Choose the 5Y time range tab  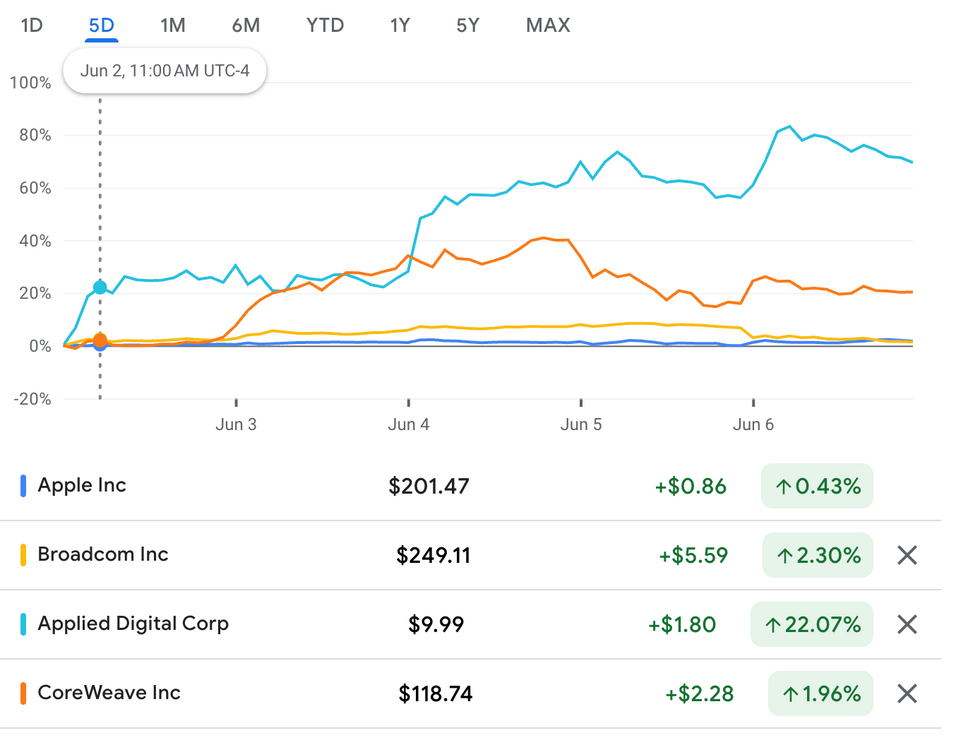pos(468,25)
